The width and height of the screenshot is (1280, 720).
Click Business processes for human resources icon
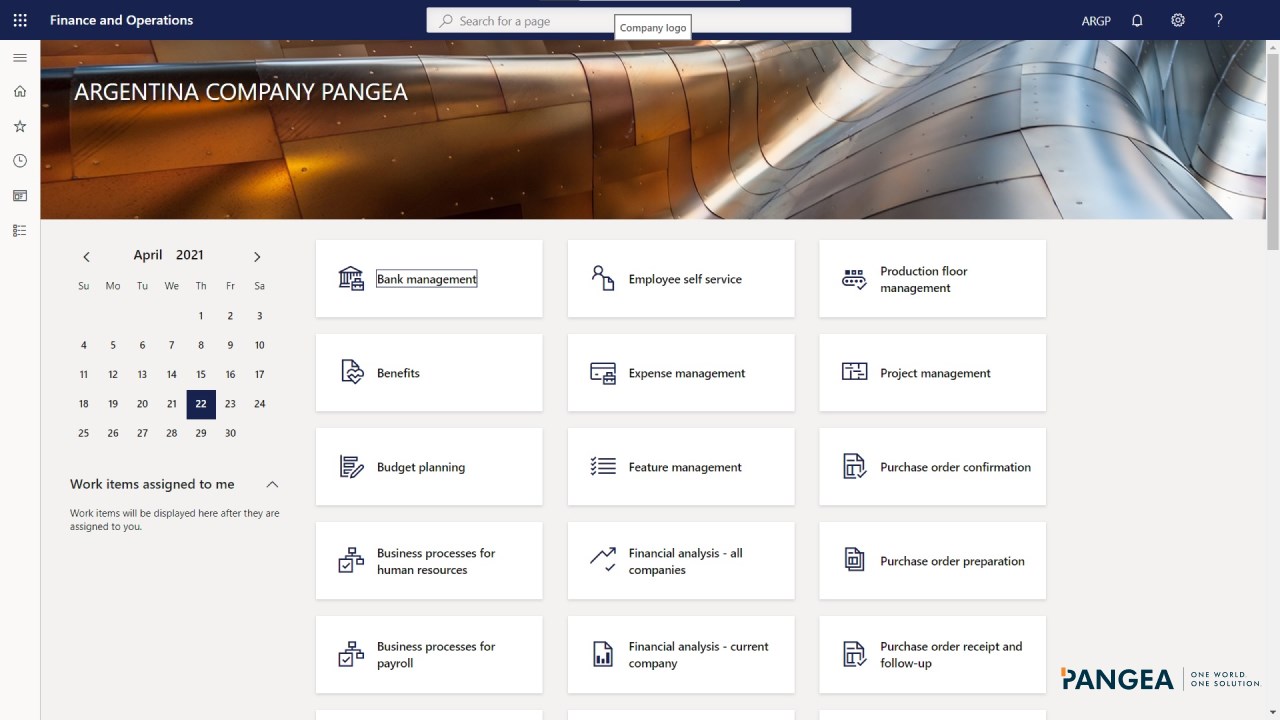tap(351, 560)
